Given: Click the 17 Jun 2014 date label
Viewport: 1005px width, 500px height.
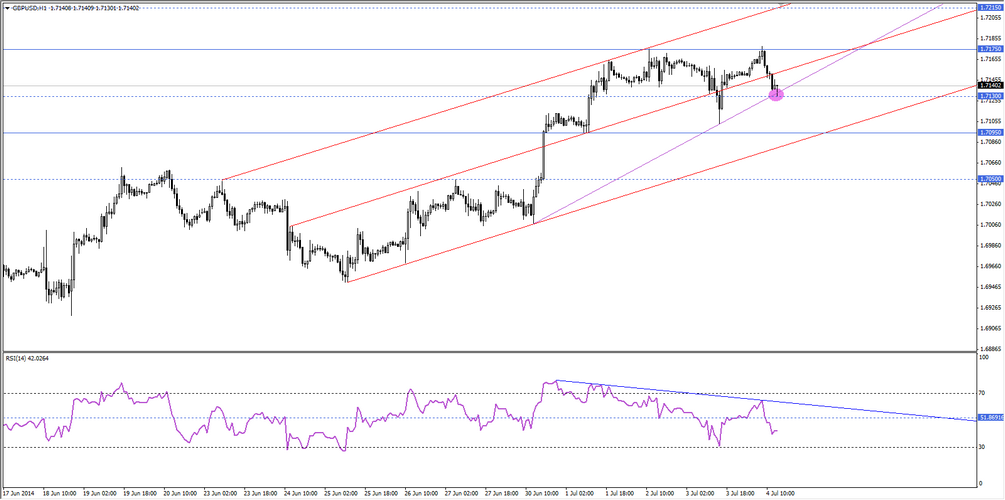Looking at the screenshot, I should [18, 494].
